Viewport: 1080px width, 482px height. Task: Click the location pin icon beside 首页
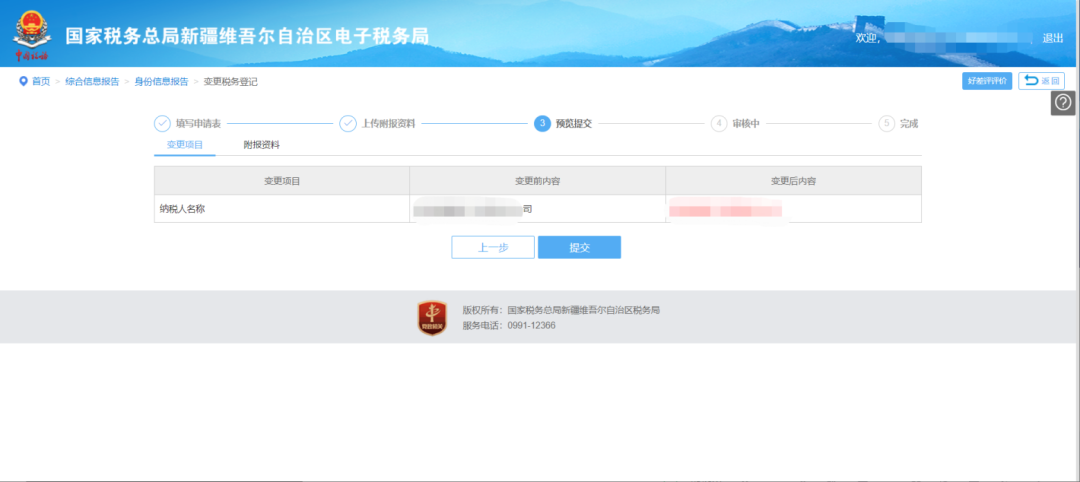click(23, 81)
